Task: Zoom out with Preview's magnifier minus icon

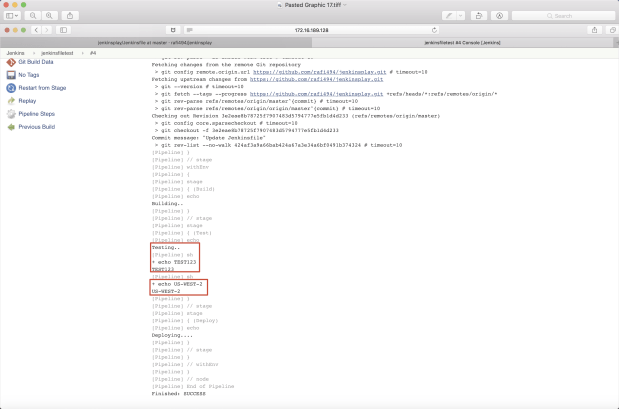Action: 33,16
